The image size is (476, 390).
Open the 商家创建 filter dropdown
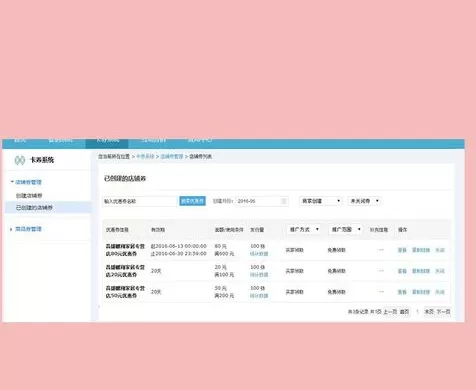(321, 201)
